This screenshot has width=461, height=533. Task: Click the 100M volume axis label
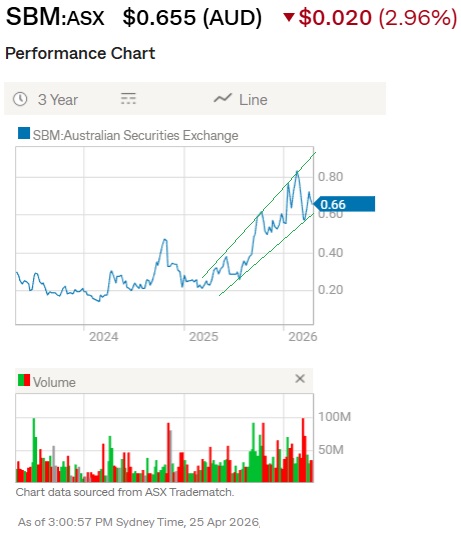335,417
